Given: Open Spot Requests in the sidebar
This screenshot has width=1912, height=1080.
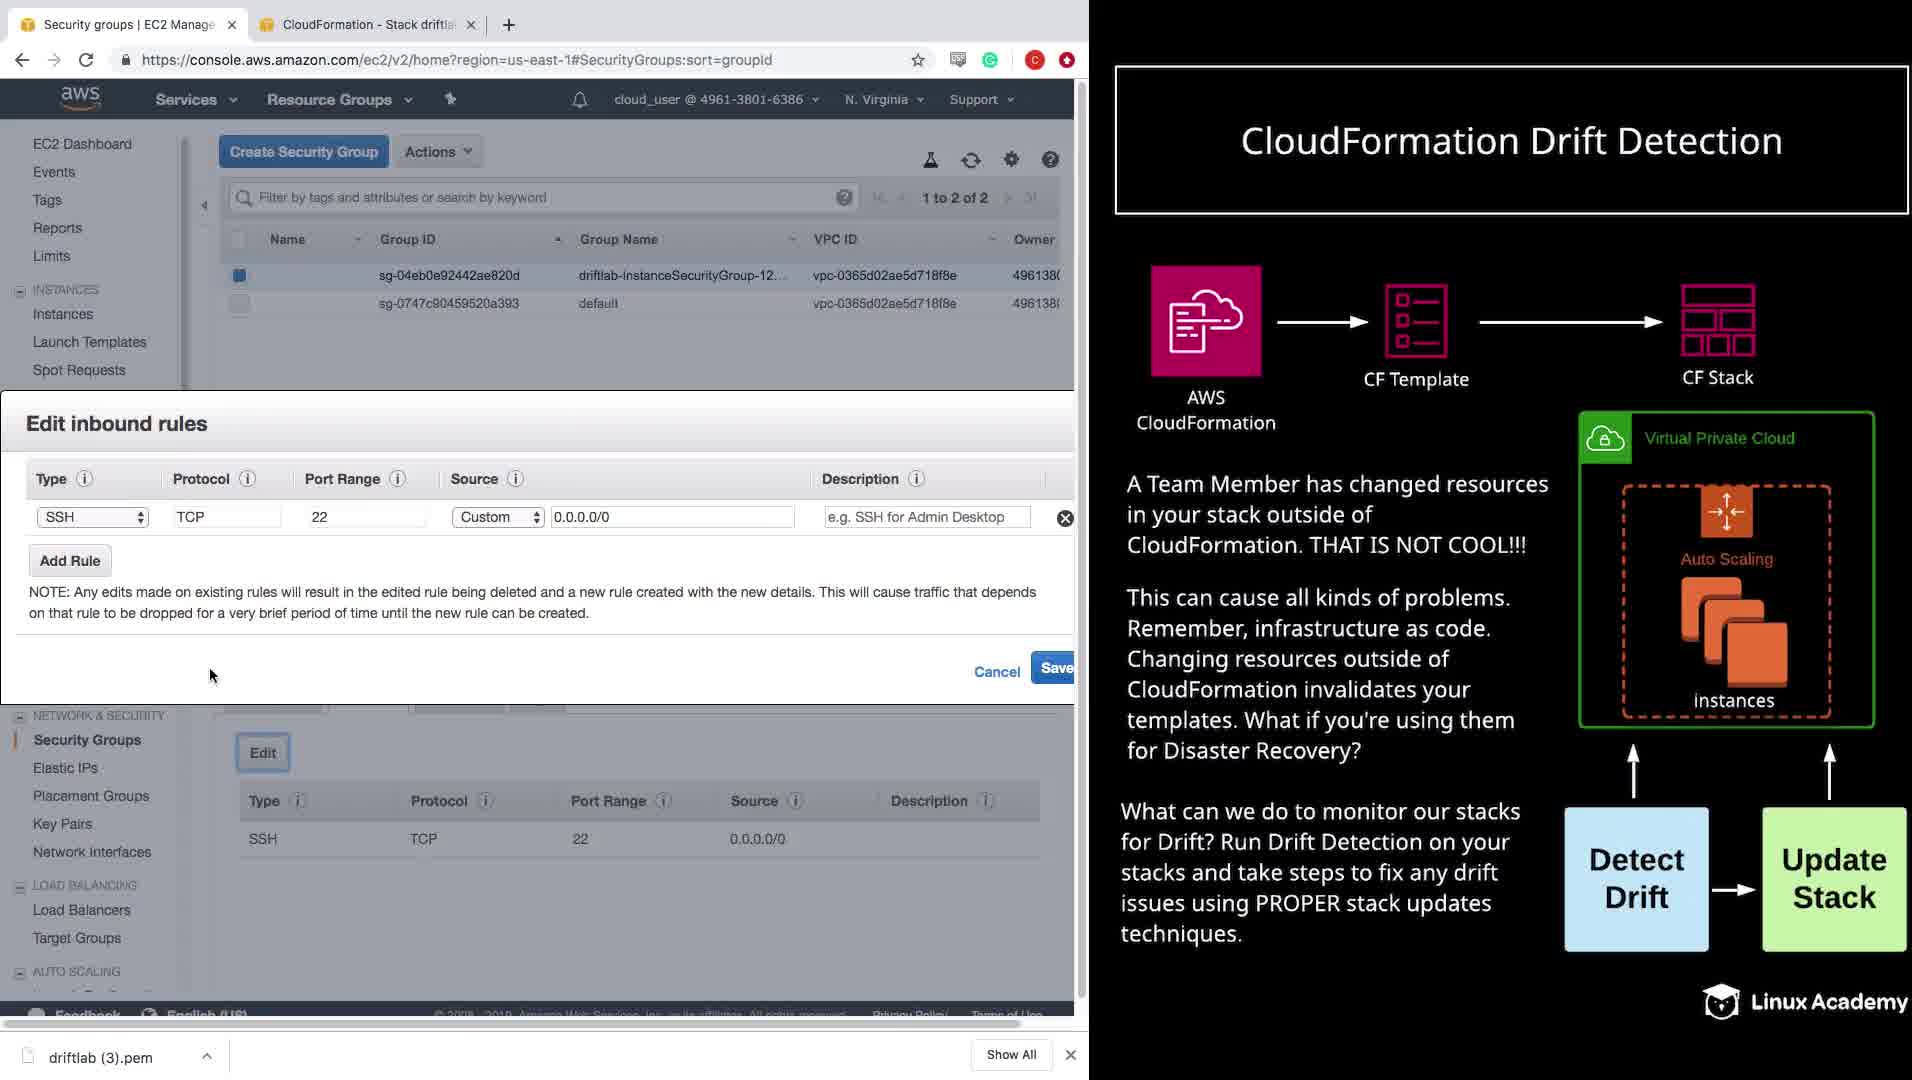Looking at the screenshot, I should click(x=79, y=370).
